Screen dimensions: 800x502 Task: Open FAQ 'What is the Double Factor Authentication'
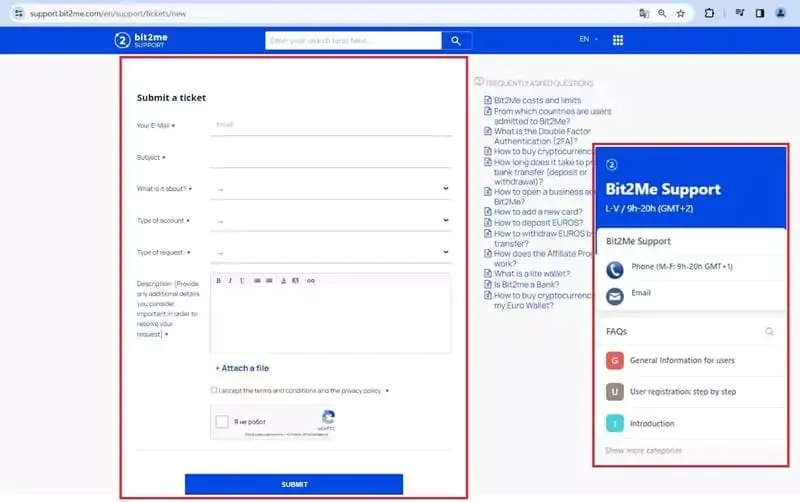[x=542, y=136]
